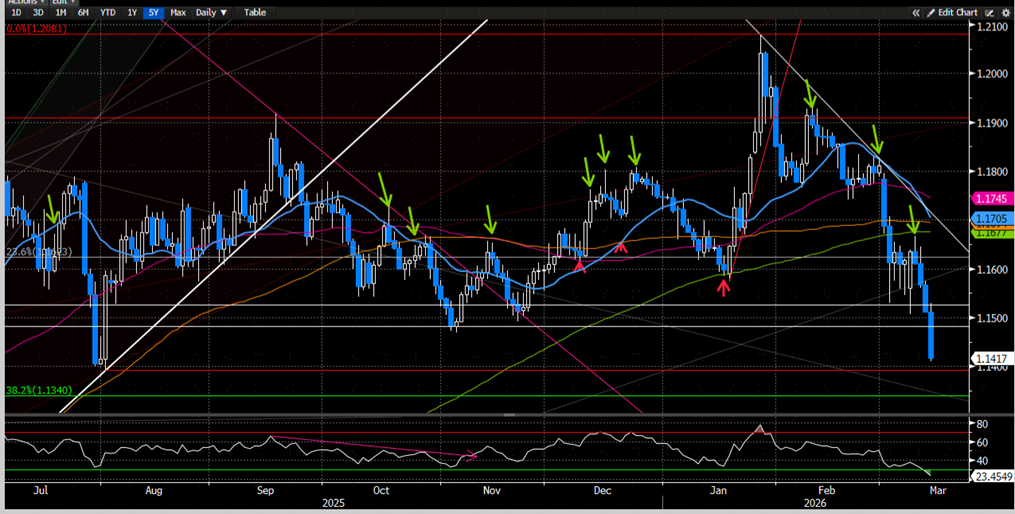This screenshot has height=514, width=1015.
Task: Choose the Max range tab
Action: [x=178, y=12]
